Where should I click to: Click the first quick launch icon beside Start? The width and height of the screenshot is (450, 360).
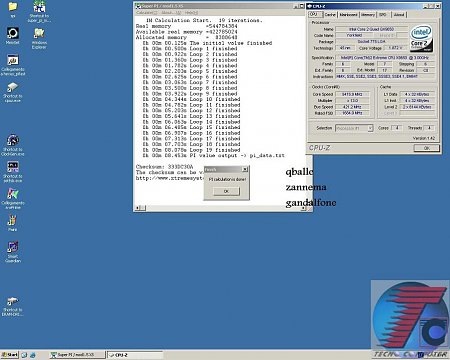click(x=24, y=355)
